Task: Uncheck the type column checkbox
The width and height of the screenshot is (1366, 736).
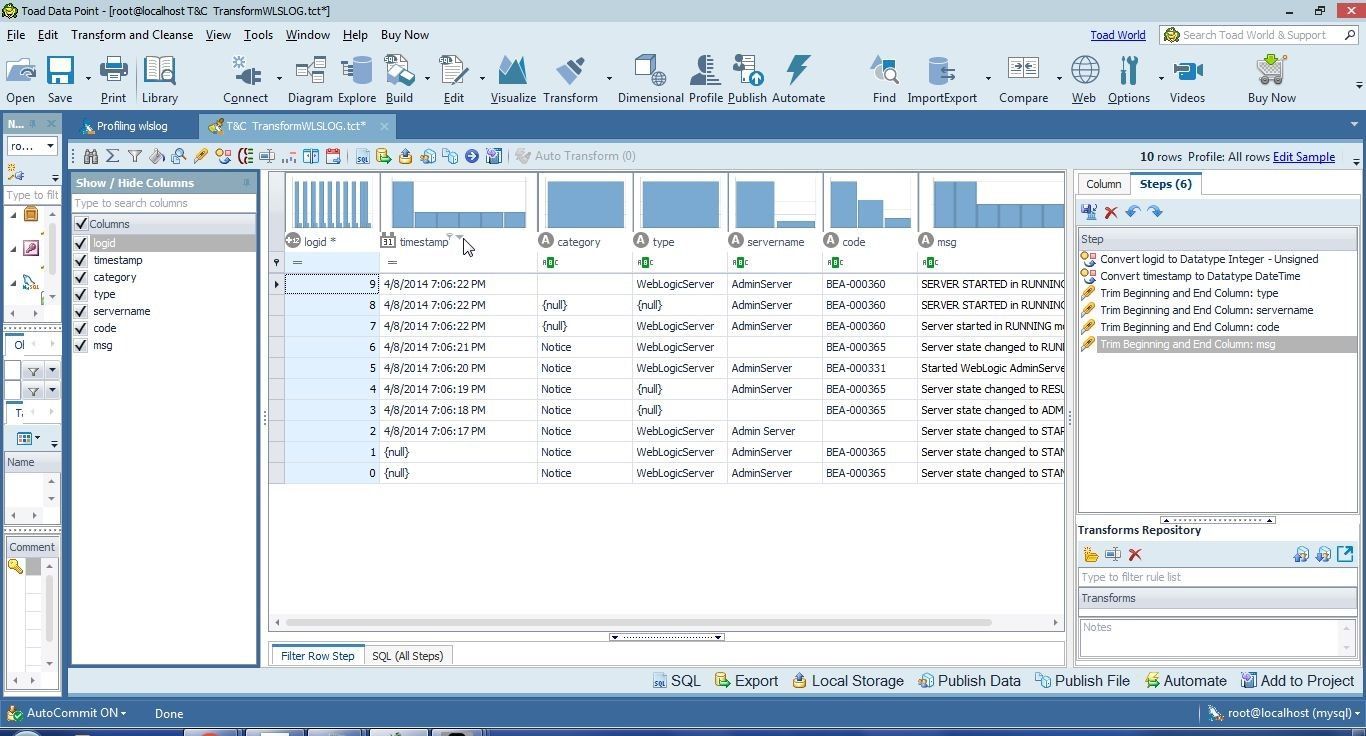Action: click(81, 294)
